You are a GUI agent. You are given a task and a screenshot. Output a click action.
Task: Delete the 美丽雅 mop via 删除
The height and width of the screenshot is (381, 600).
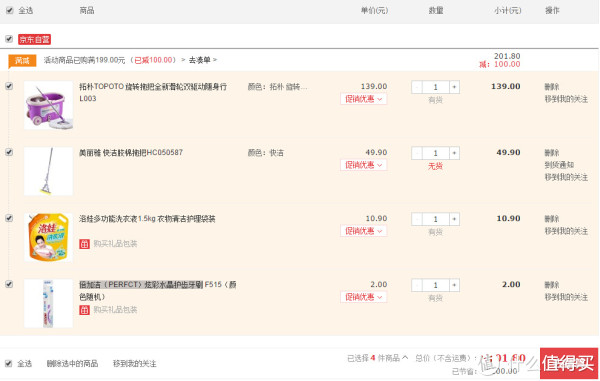(x=552, y=153)
